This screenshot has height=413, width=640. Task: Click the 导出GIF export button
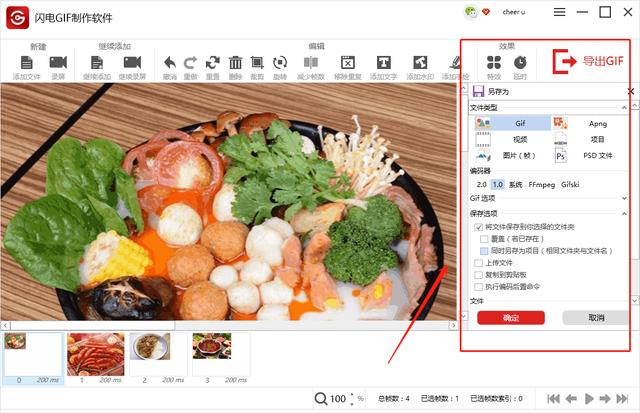(x=588, y=62)
